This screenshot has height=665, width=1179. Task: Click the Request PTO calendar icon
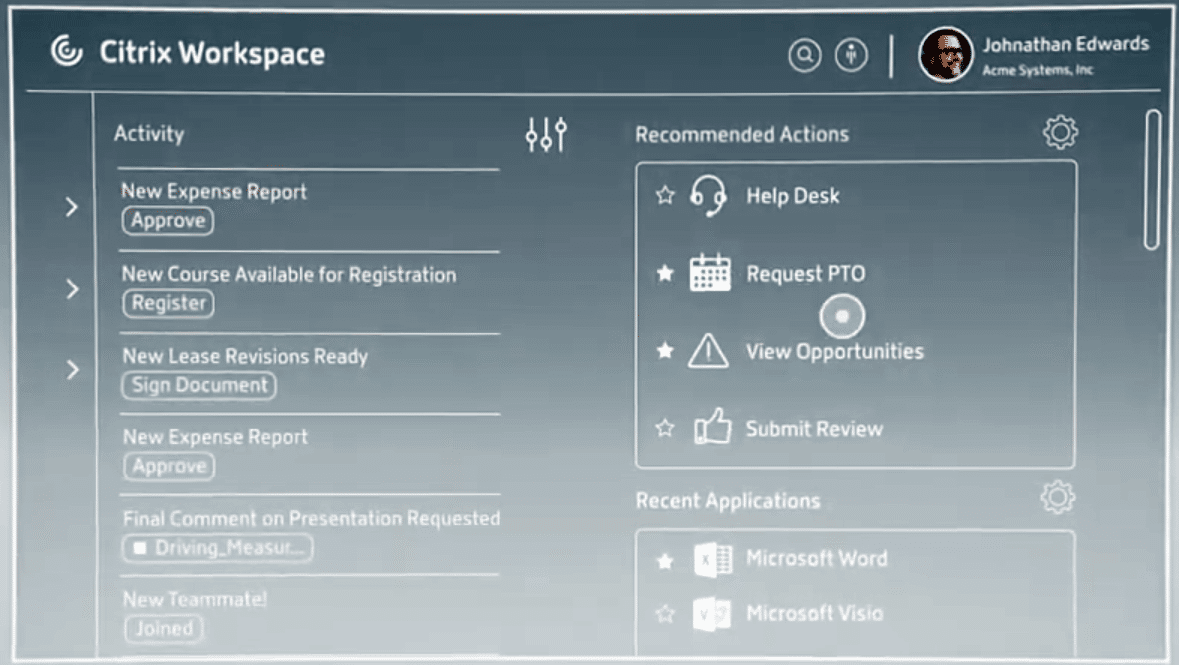[710, 272]
